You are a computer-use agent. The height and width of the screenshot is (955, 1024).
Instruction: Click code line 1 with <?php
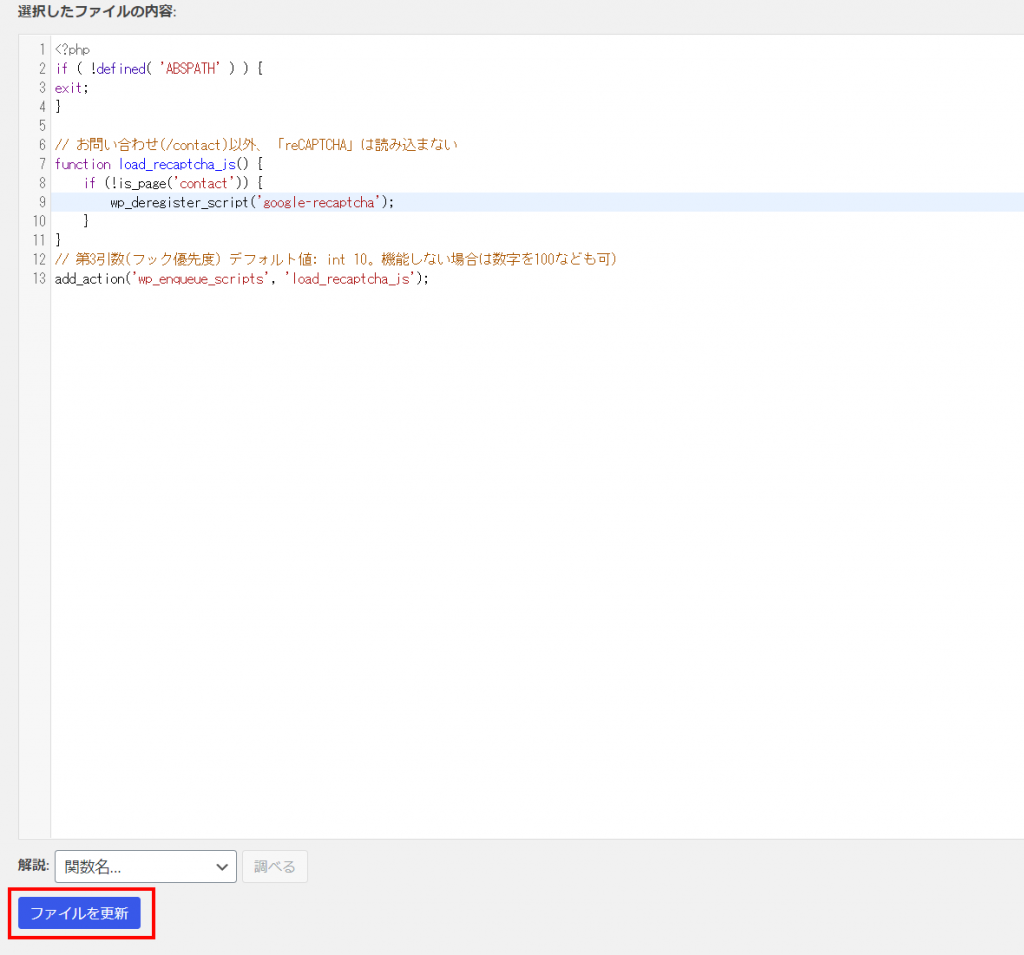(72, 50)
